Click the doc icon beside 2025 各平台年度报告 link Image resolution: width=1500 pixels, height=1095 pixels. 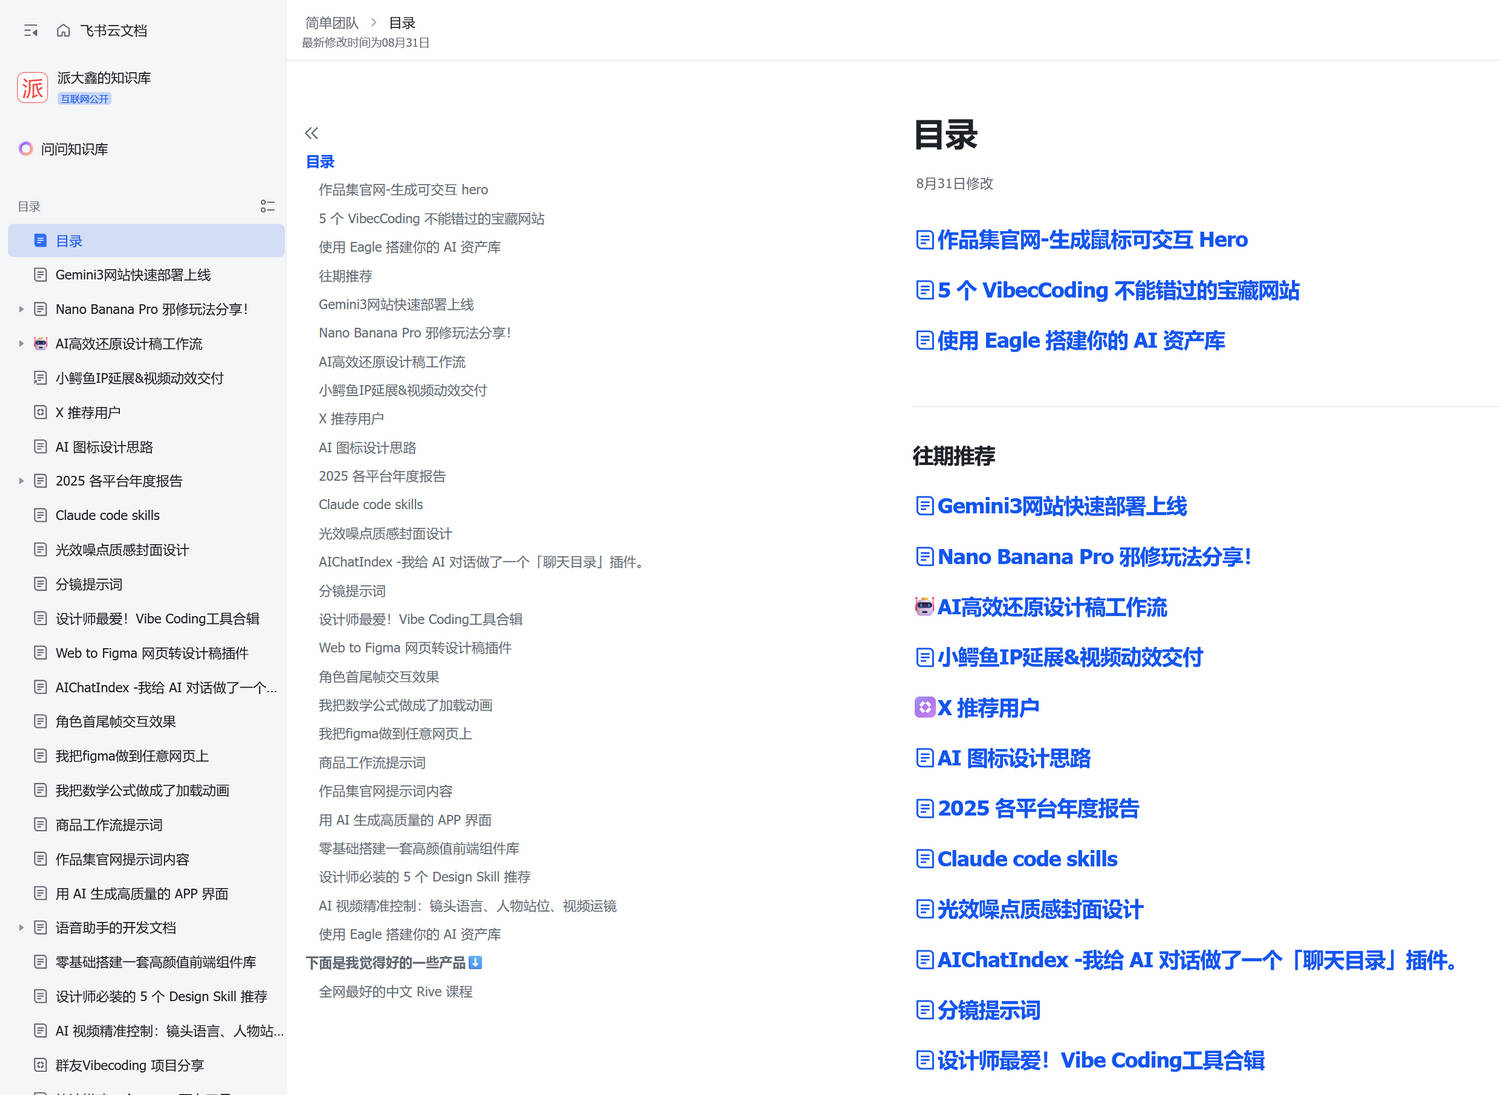pyautogui.click(x=925, y=808)
